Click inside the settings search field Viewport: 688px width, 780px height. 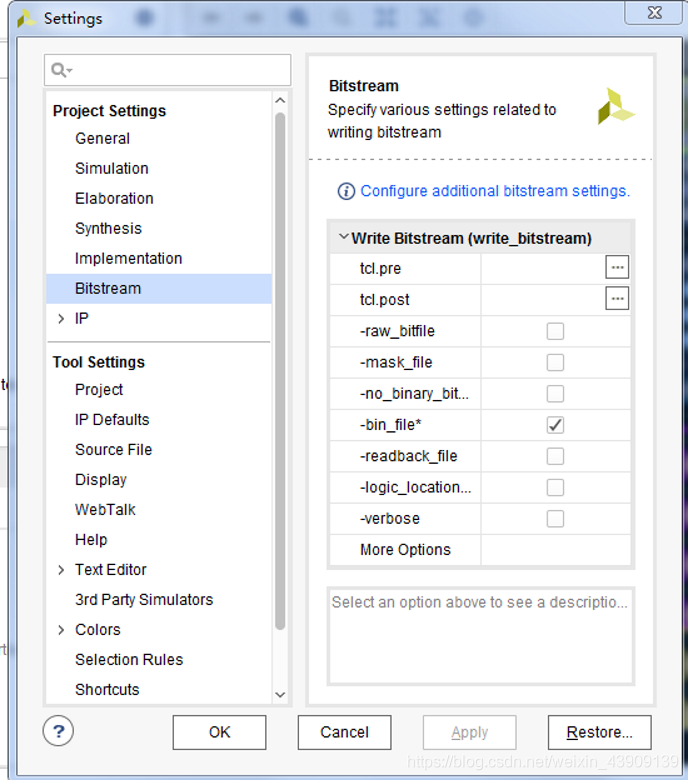(168, 70)
